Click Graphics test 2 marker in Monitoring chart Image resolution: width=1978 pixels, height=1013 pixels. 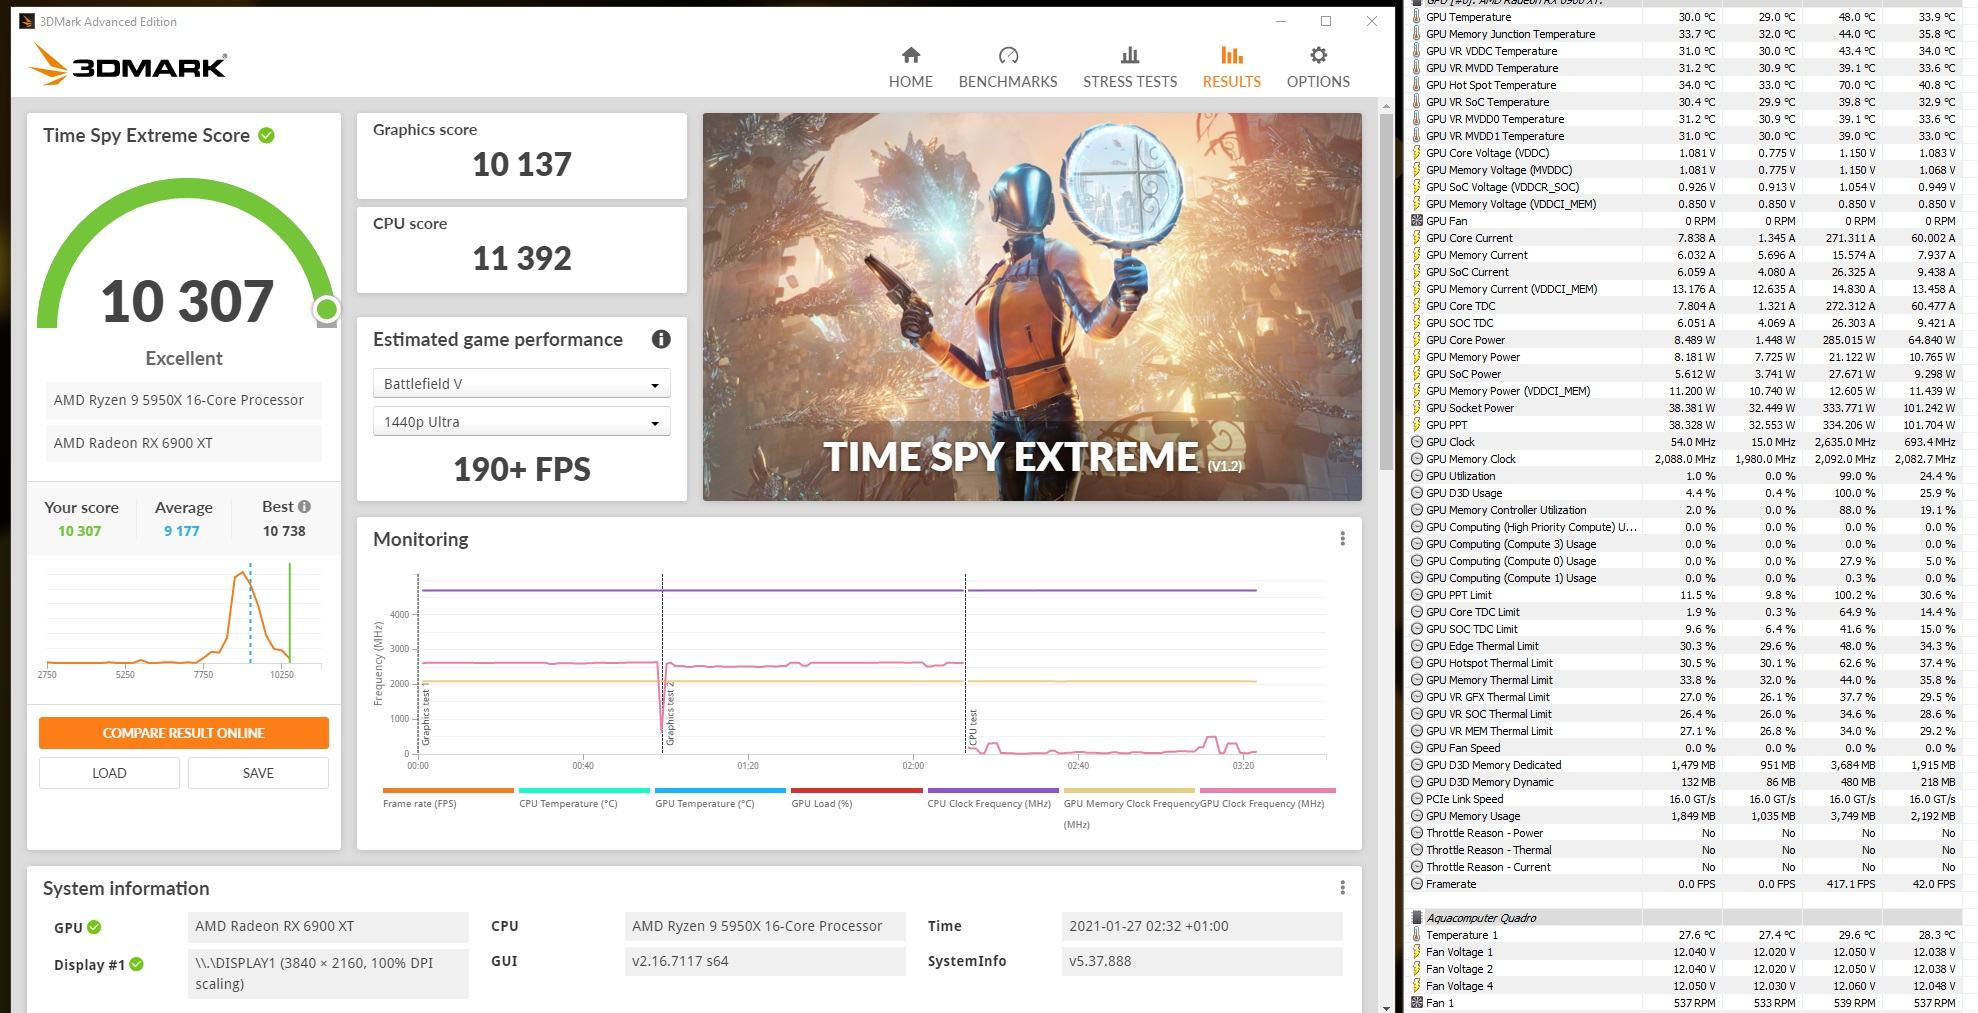click(x=671, y=713)
